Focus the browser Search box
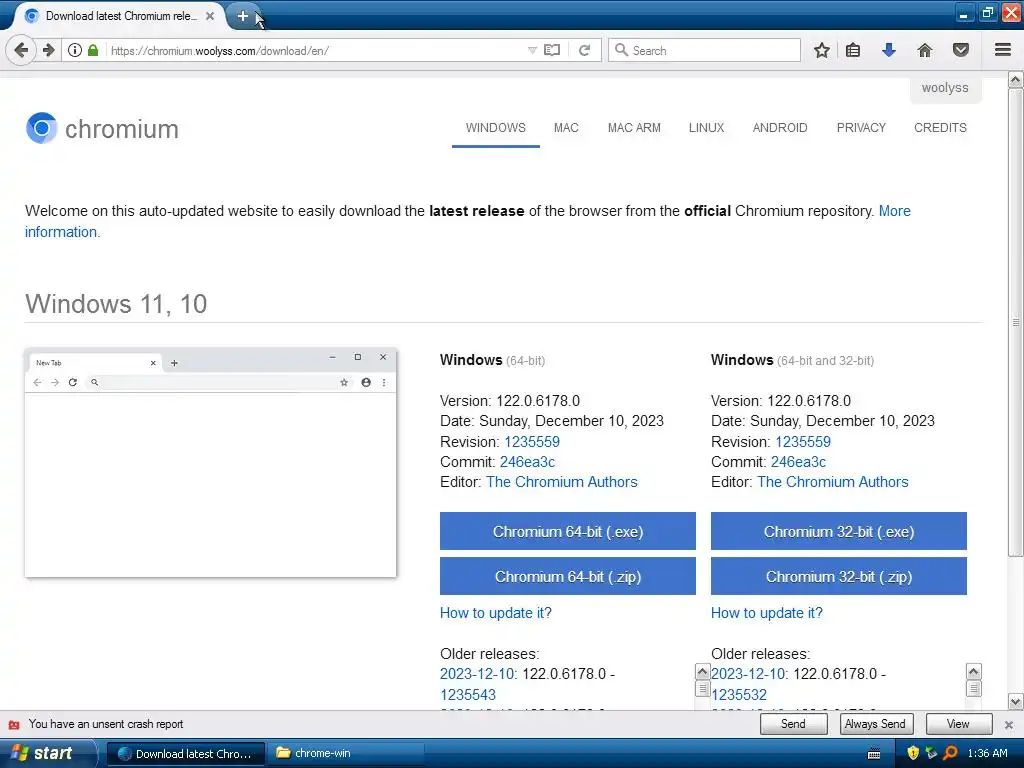Image resolution: width=1024 pixels, height=768 pixels. point(705,50)
